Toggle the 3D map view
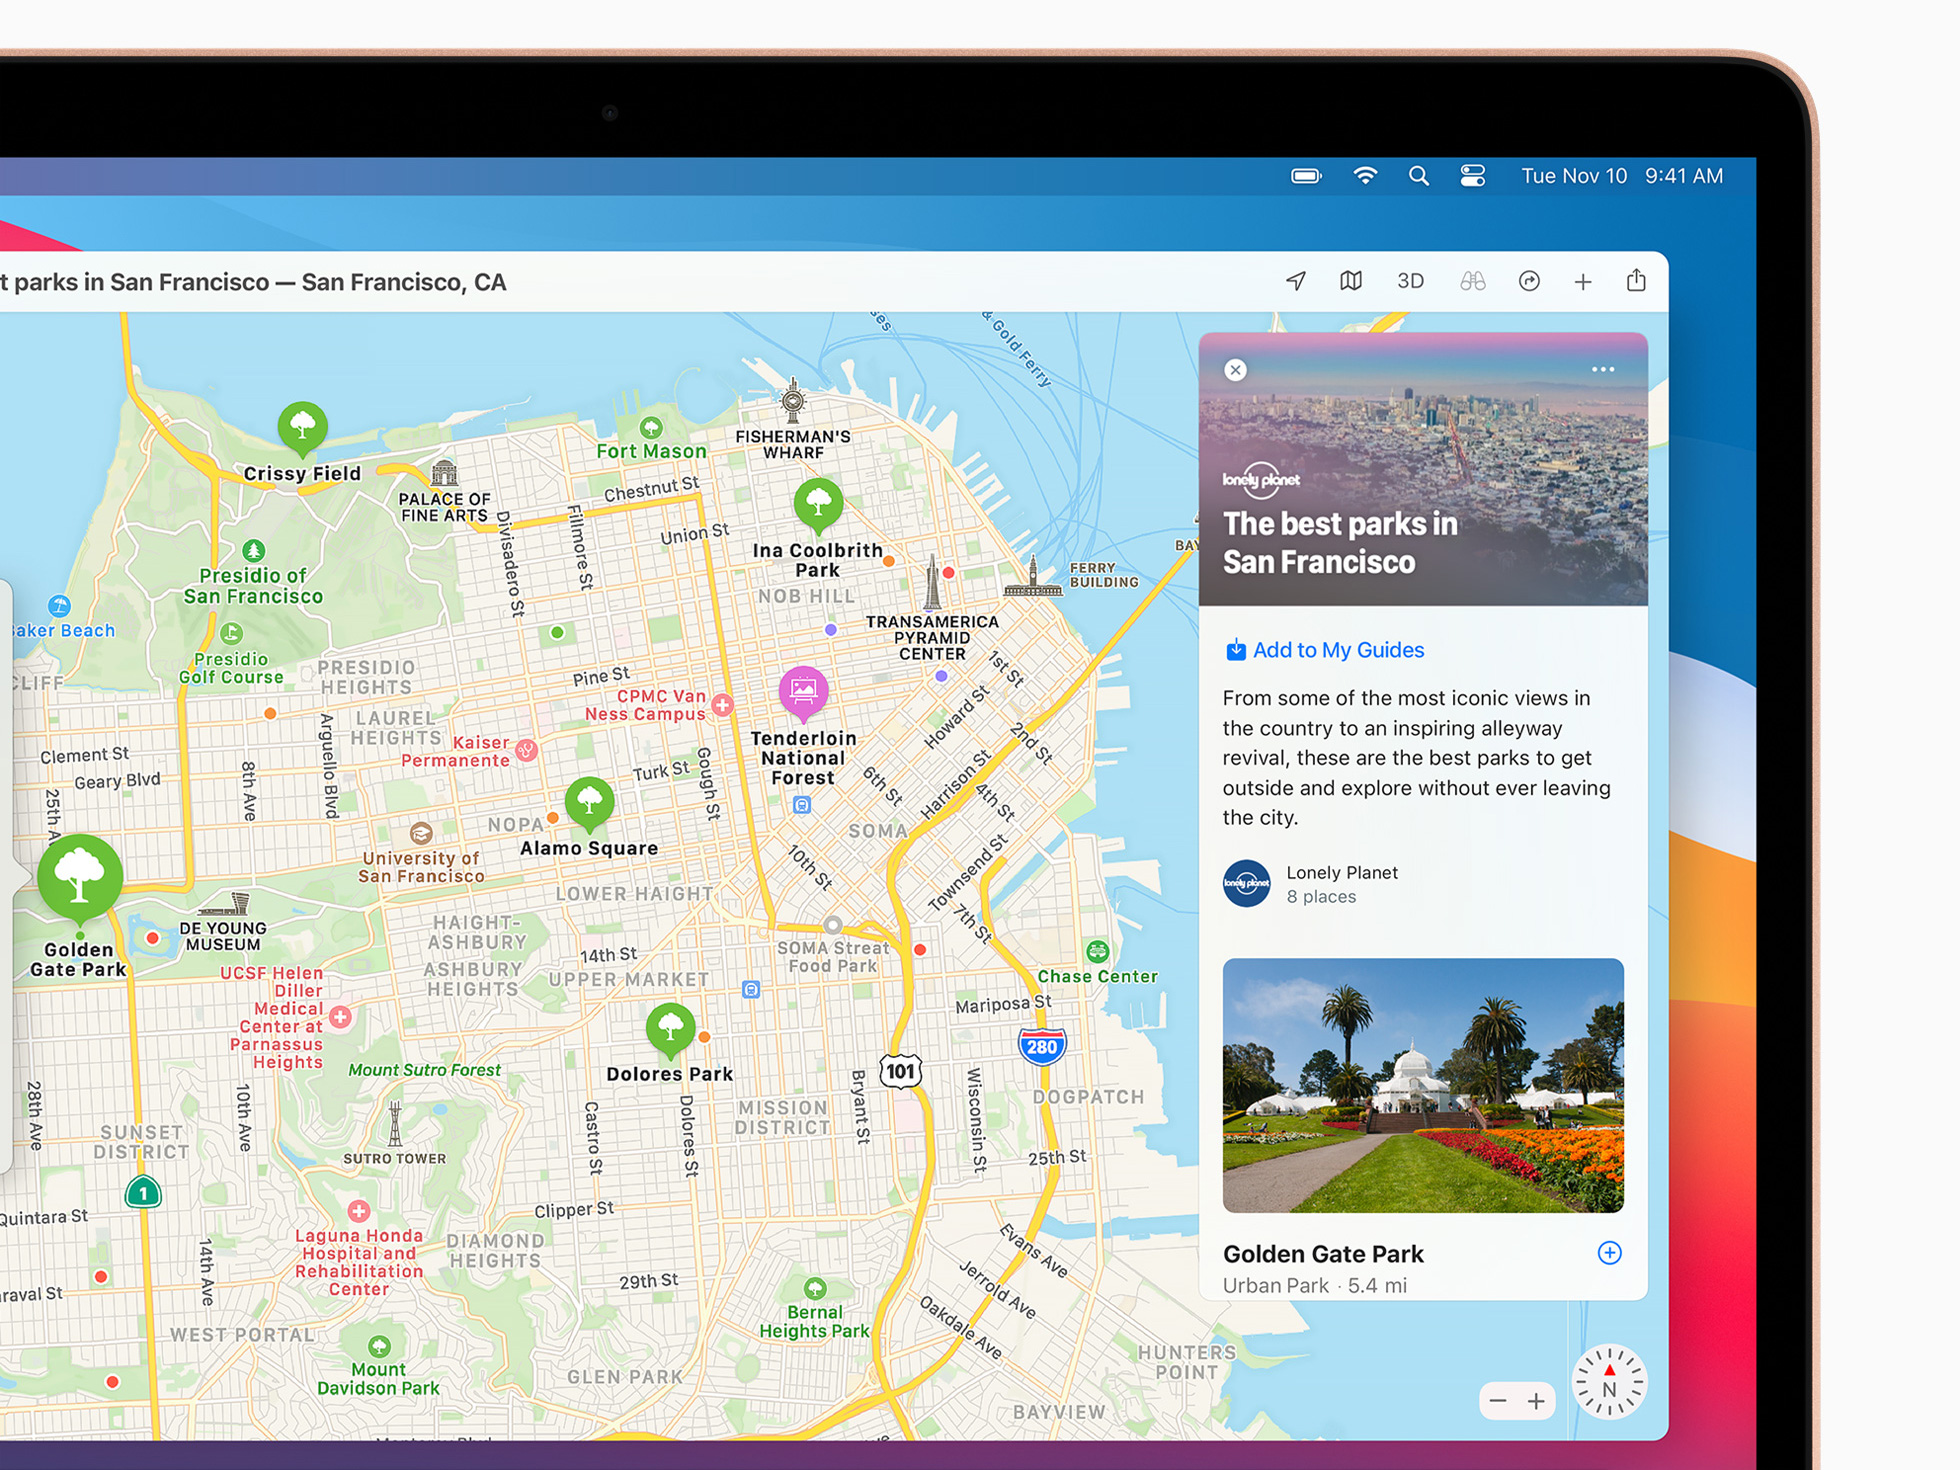 (x=1410, y=281)
